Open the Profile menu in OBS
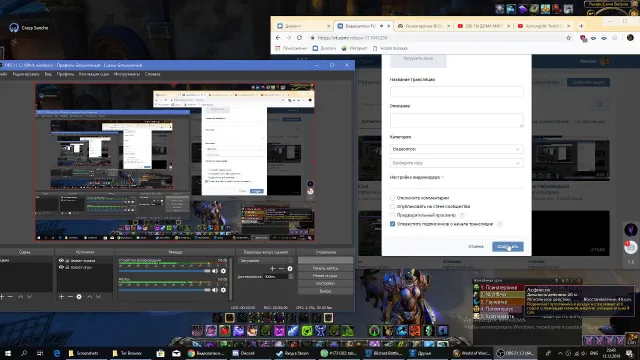 (x=65, y=74)
